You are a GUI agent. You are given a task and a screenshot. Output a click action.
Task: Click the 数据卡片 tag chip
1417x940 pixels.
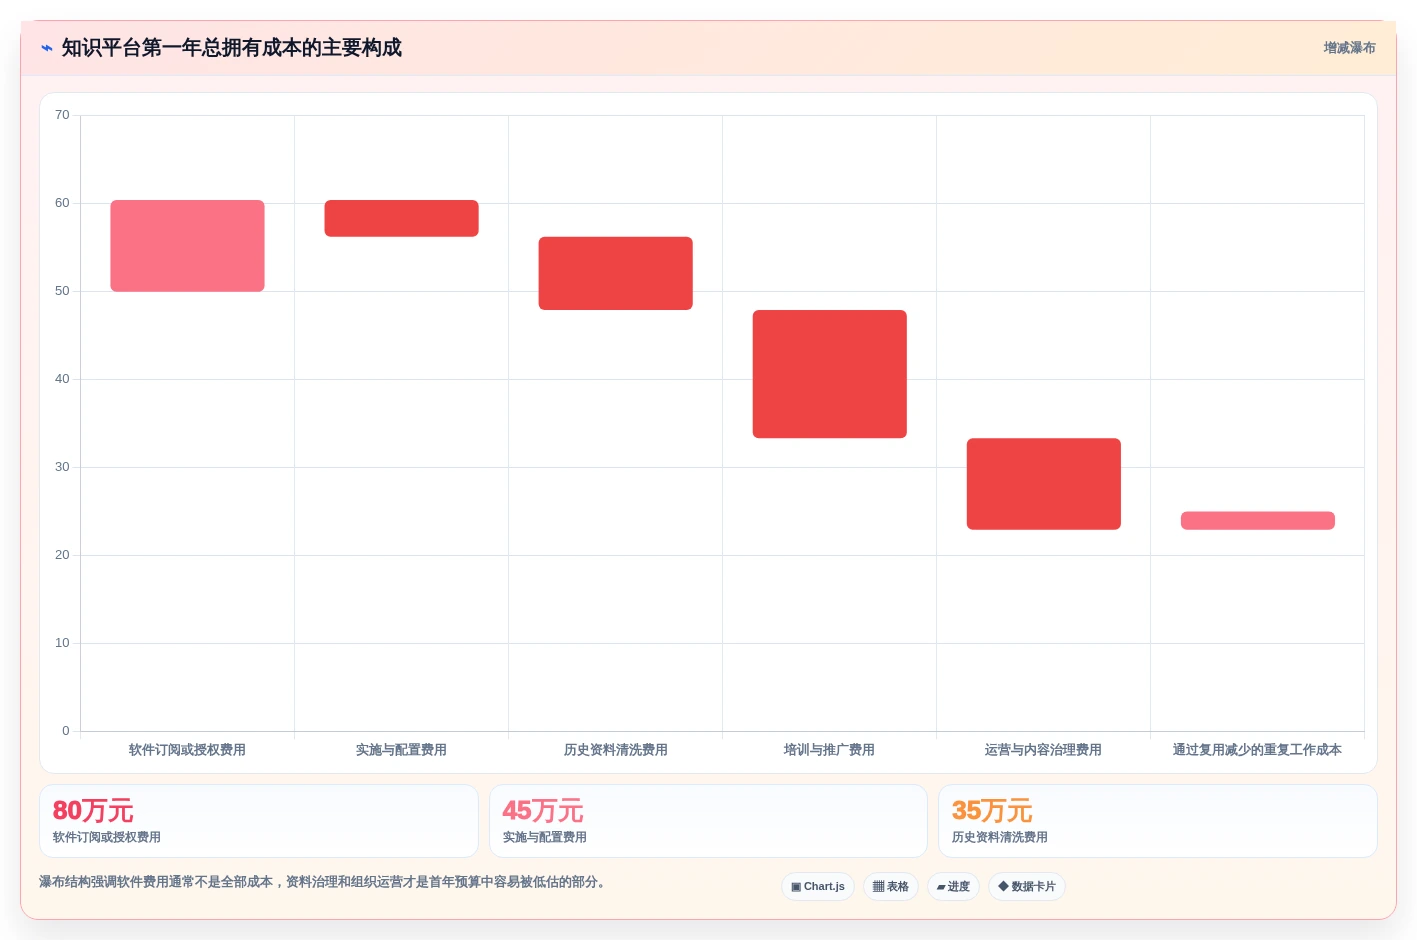[1027, 887]
